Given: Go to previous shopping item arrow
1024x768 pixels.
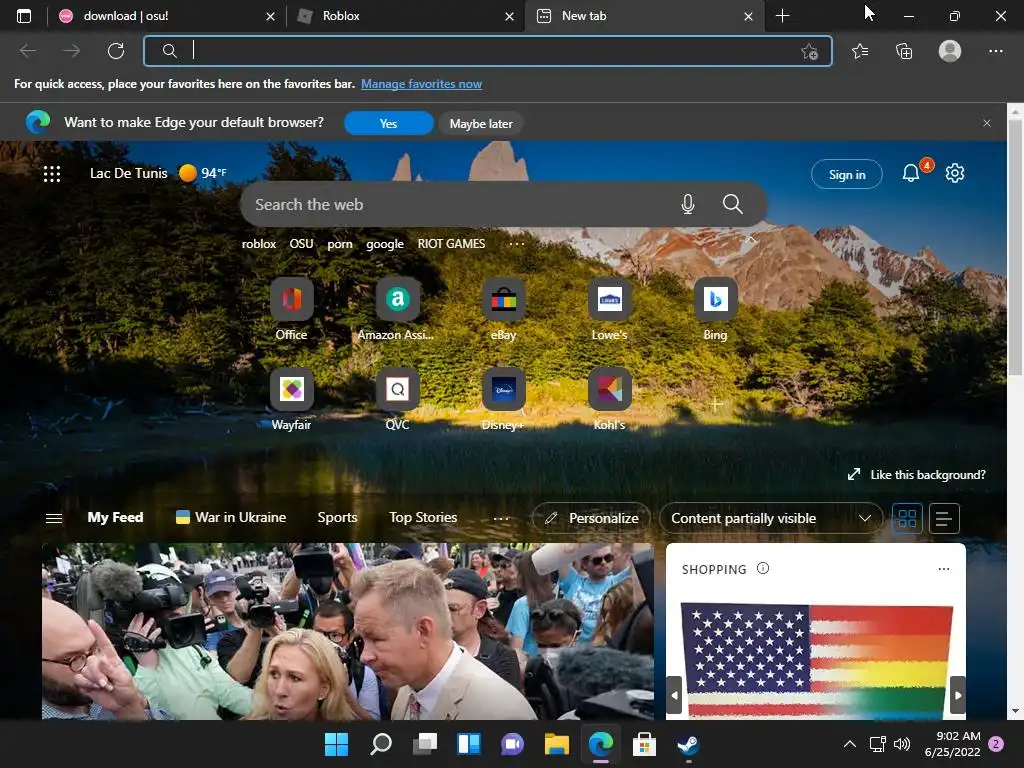Looking at the screenshot, I should [x=675, y=696].
